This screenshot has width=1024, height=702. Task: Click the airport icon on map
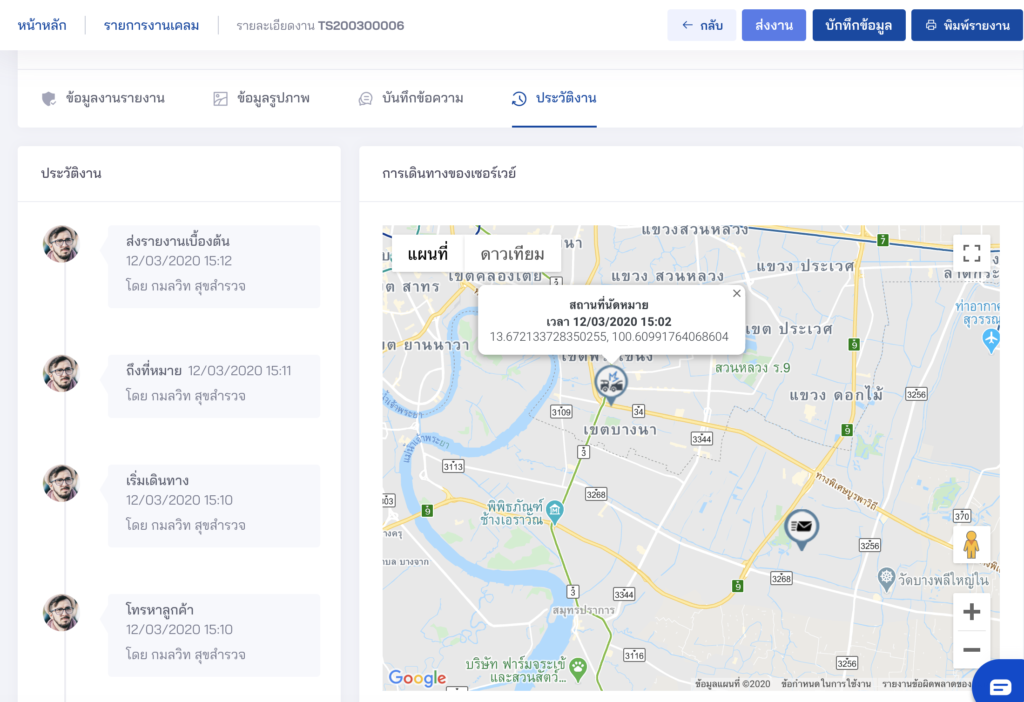click(991, 340)
